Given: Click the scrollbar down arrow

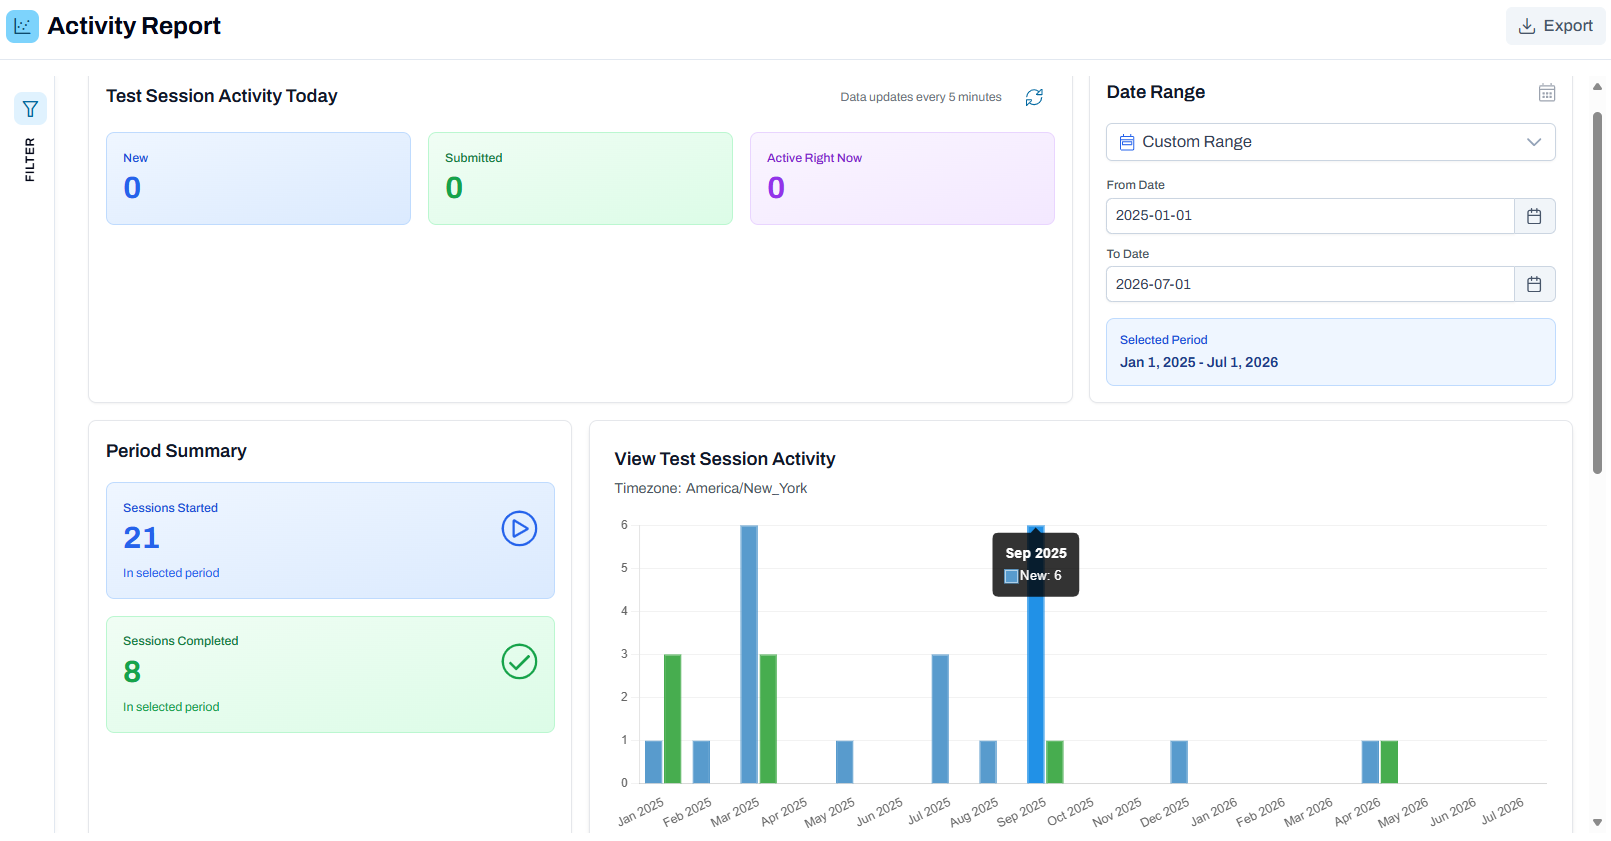Looking at the screenshot, I should pos(1597,822).
